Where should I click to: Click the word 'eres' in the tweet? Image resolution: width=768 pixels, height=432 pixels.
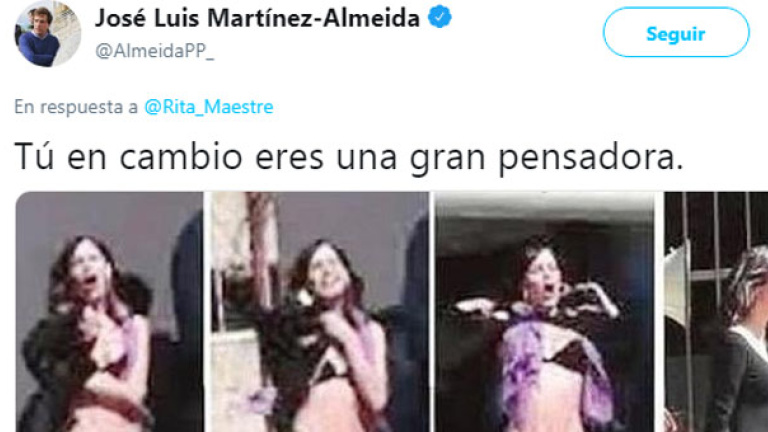click(289, 159)
